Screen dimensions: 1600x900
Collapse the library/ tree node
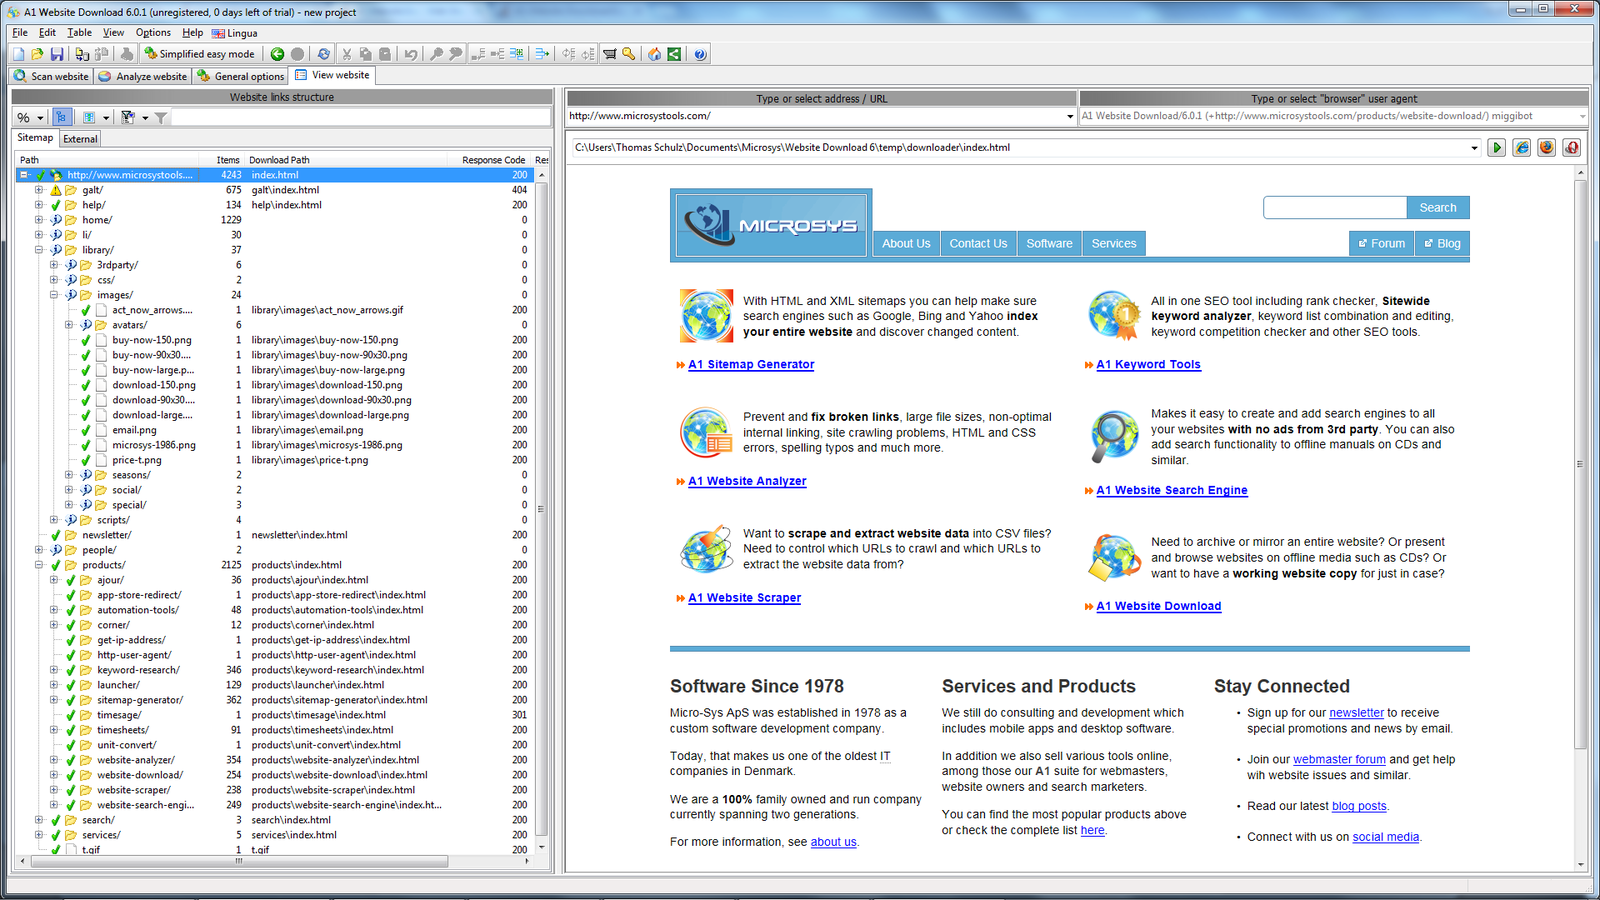[39, 250]
